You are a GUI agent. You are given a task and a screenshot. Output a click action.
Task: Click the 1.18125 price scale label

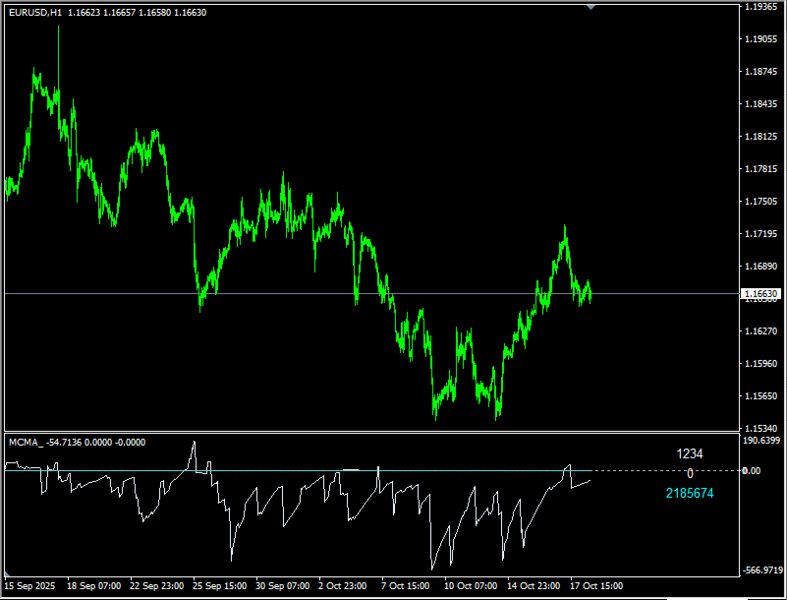point(761,137)
